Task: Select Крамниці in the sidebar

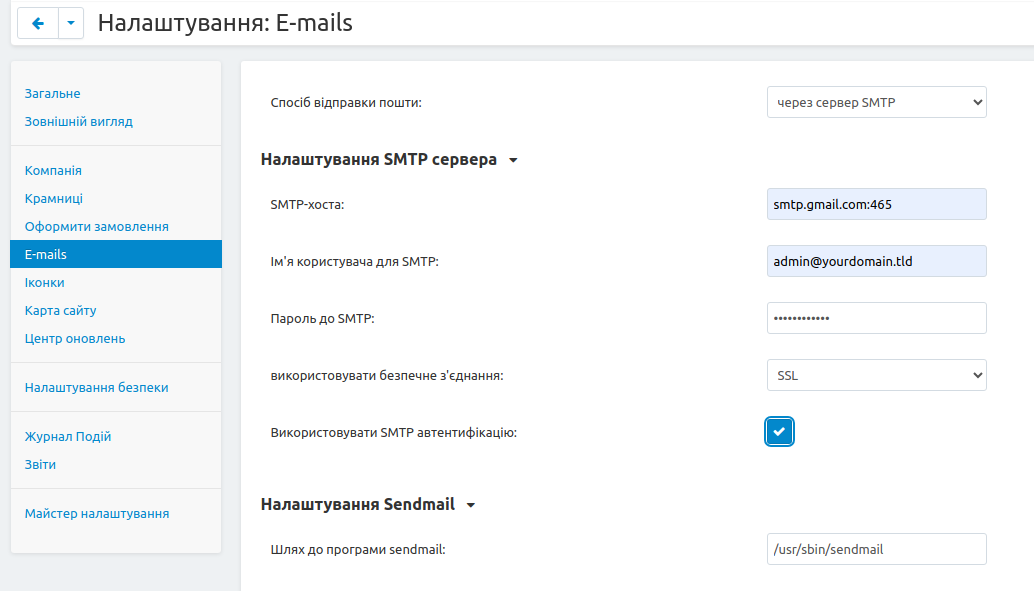Action: pyautogui.click(x=54, y=199)
